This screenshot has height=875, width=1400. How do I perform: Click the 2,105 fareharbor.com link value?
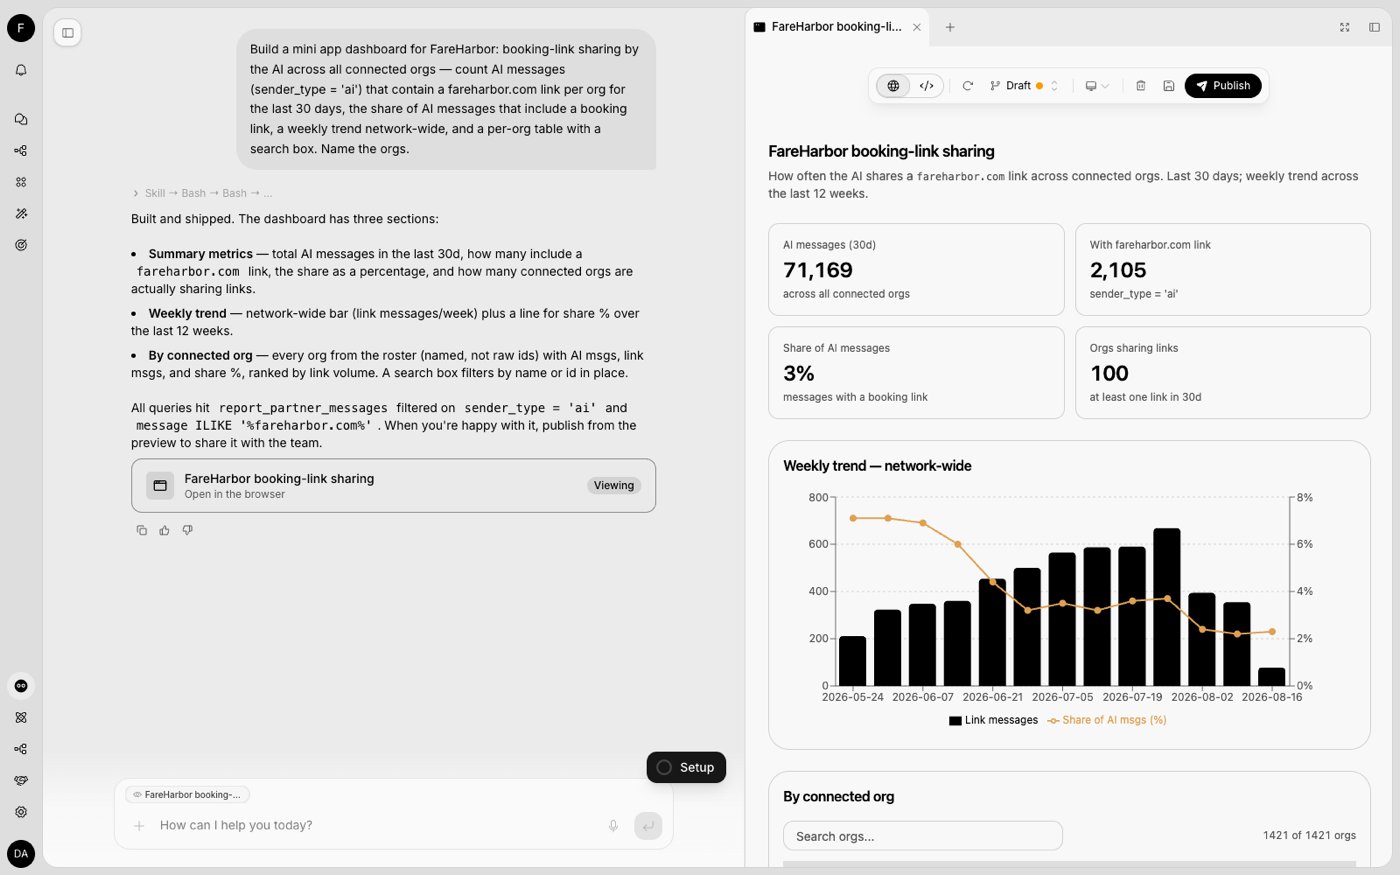point(1118,270)
